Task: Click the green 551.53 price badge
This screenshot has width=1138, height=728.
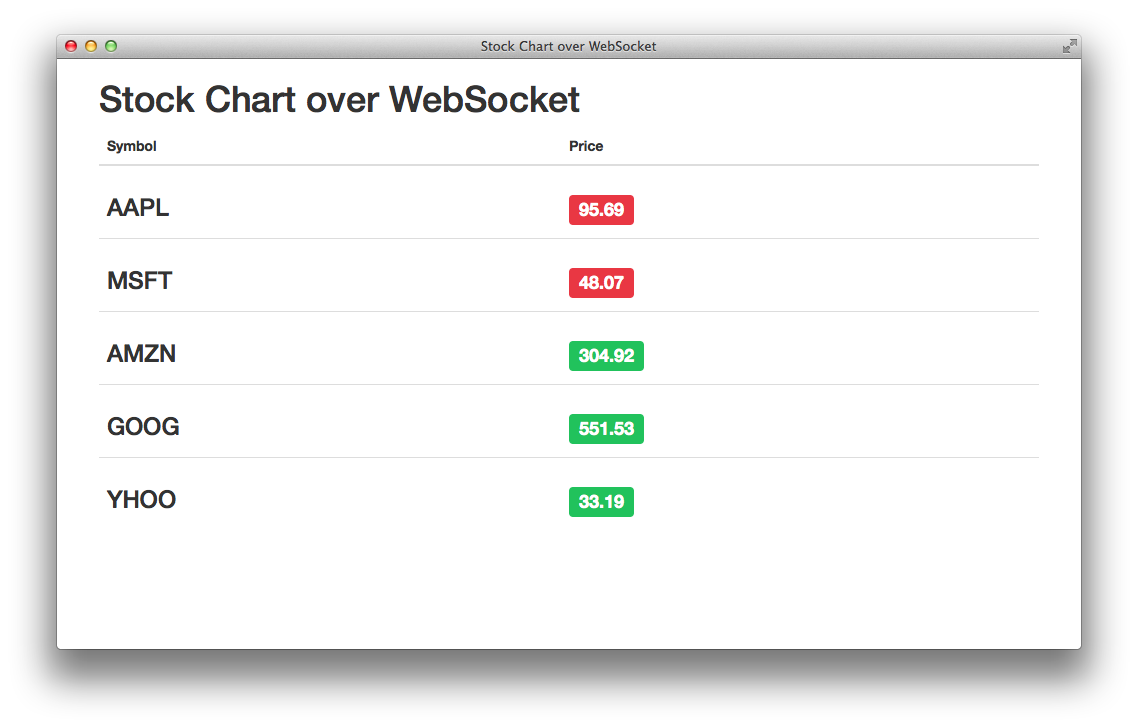Action: coord(606,429)
